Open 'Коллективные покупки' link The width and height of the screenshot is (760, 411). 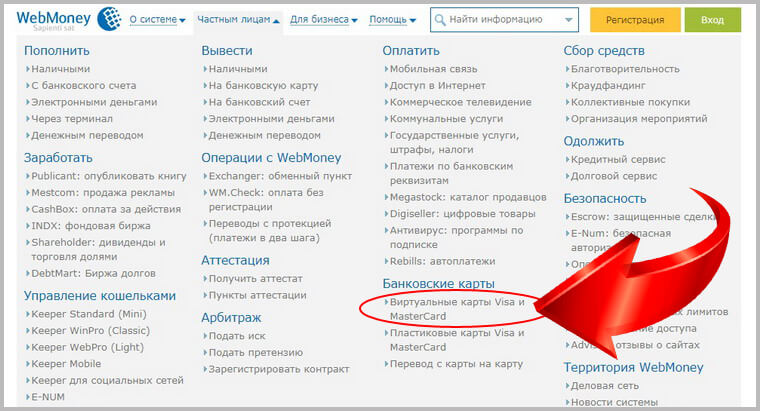pyautogui.click(x=630, y=102)
